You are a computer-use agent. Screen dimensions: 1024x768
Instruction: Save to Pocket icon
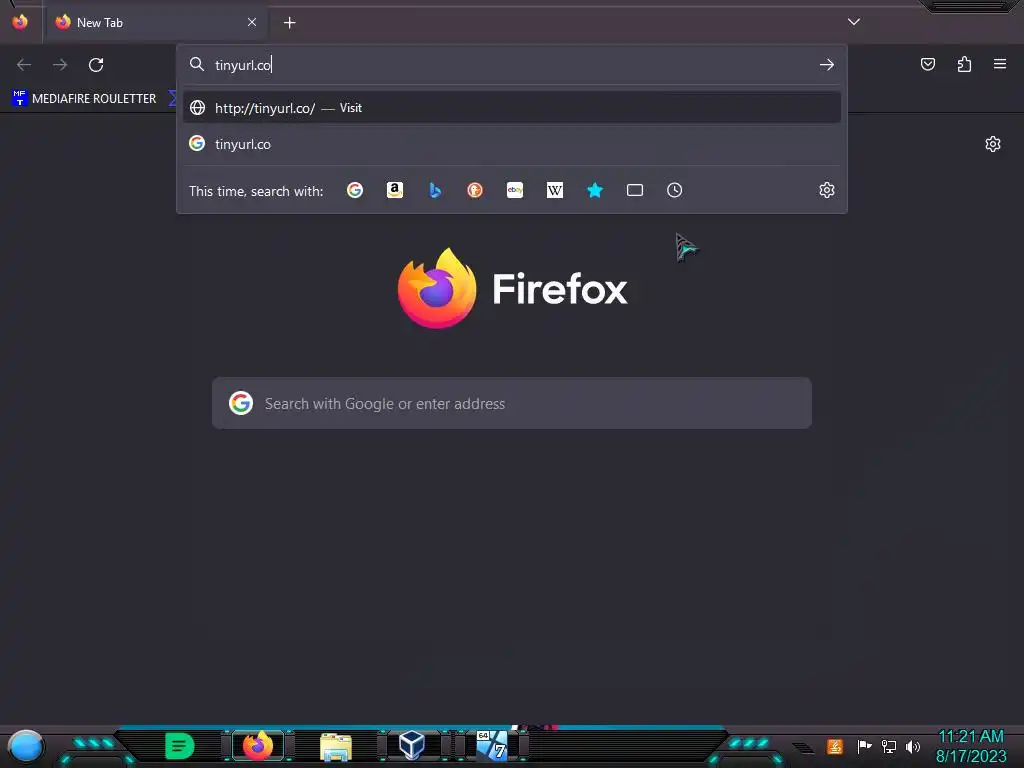(x=928, y=64)
